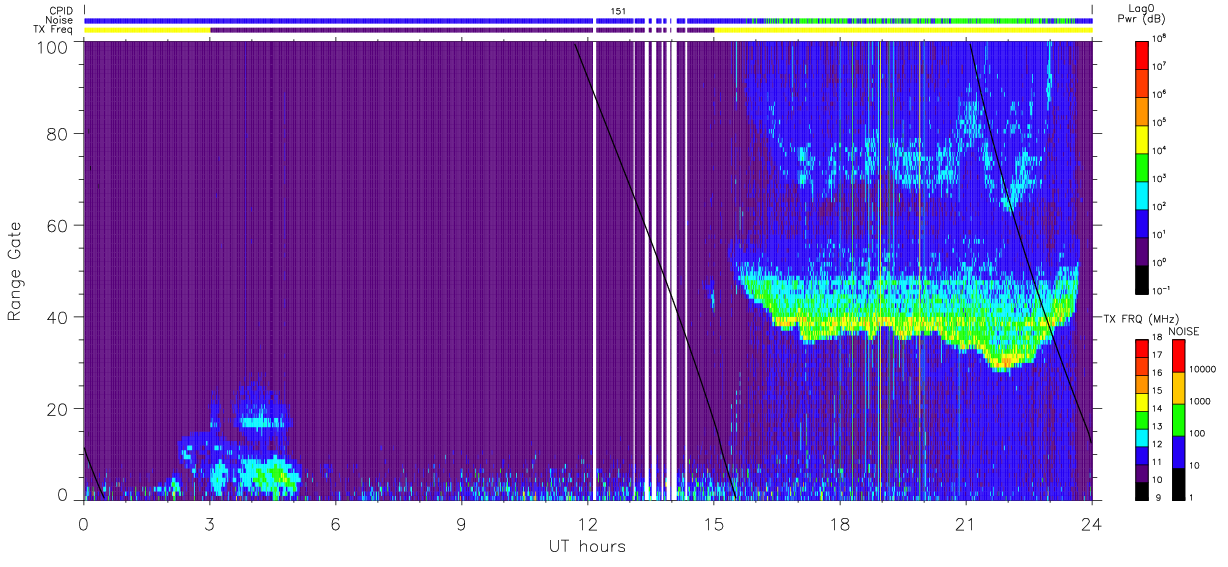Click the 1000 label on the NOISE scale
1228x567 pixels.
tap(1200, 402)
